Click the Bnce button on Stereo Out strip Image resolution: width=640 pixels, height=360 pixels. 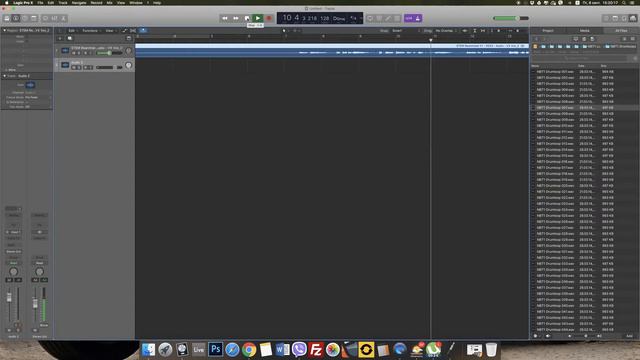44,325
